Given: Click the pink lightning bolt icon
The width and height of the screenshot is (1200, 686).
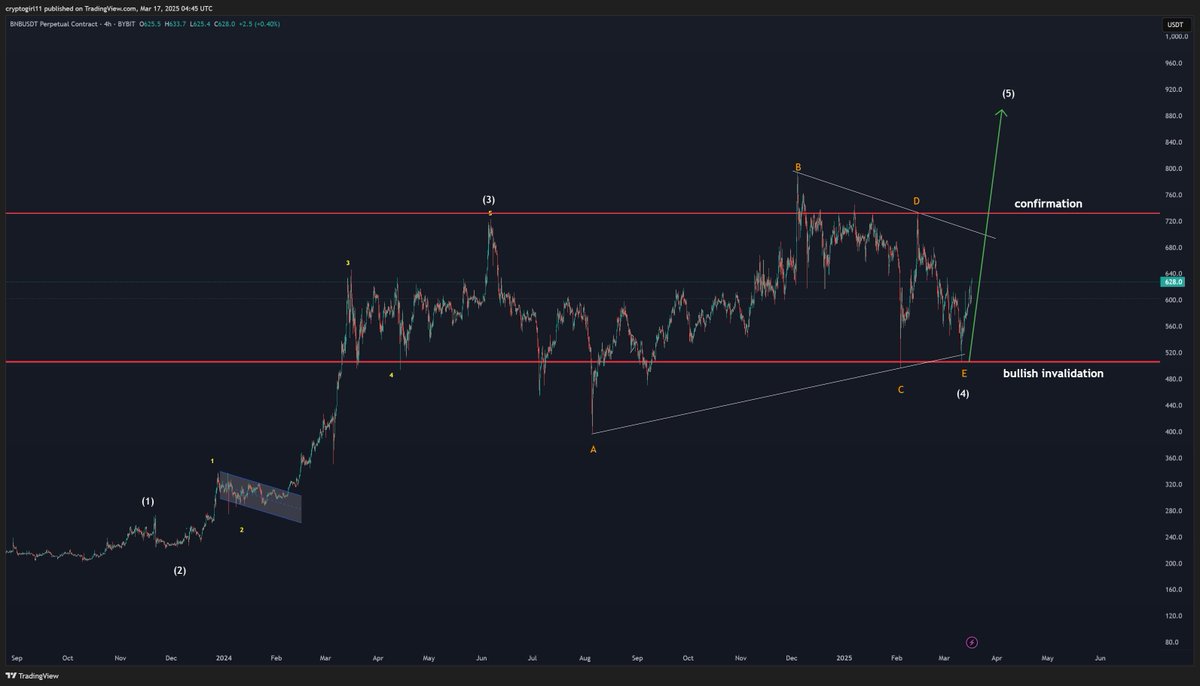Looking at the screenshot, I should point(974,642).
